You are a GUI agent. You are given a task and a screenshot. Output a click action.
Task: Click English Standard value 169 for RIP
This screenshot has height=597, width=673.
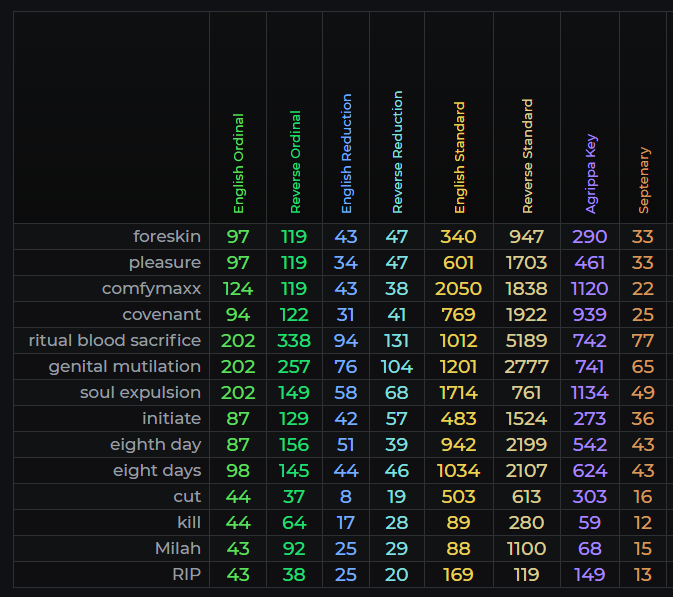click(x=458, y=575)
